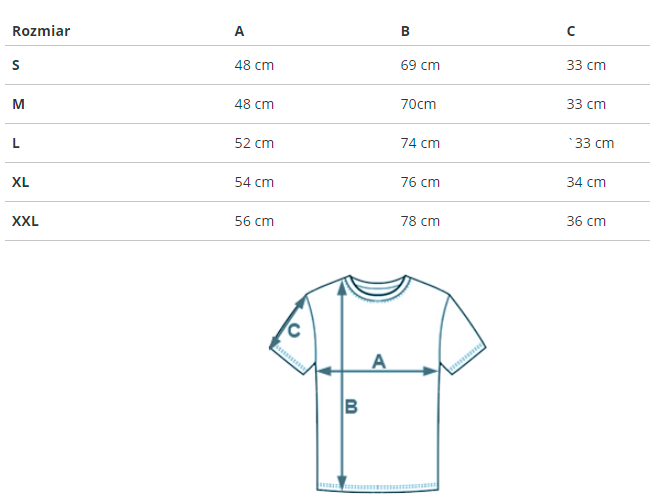Click the letter B on the shirt diagram
Image resolution: width=650 pixels, height=497 pixels.
coord(352,407)
